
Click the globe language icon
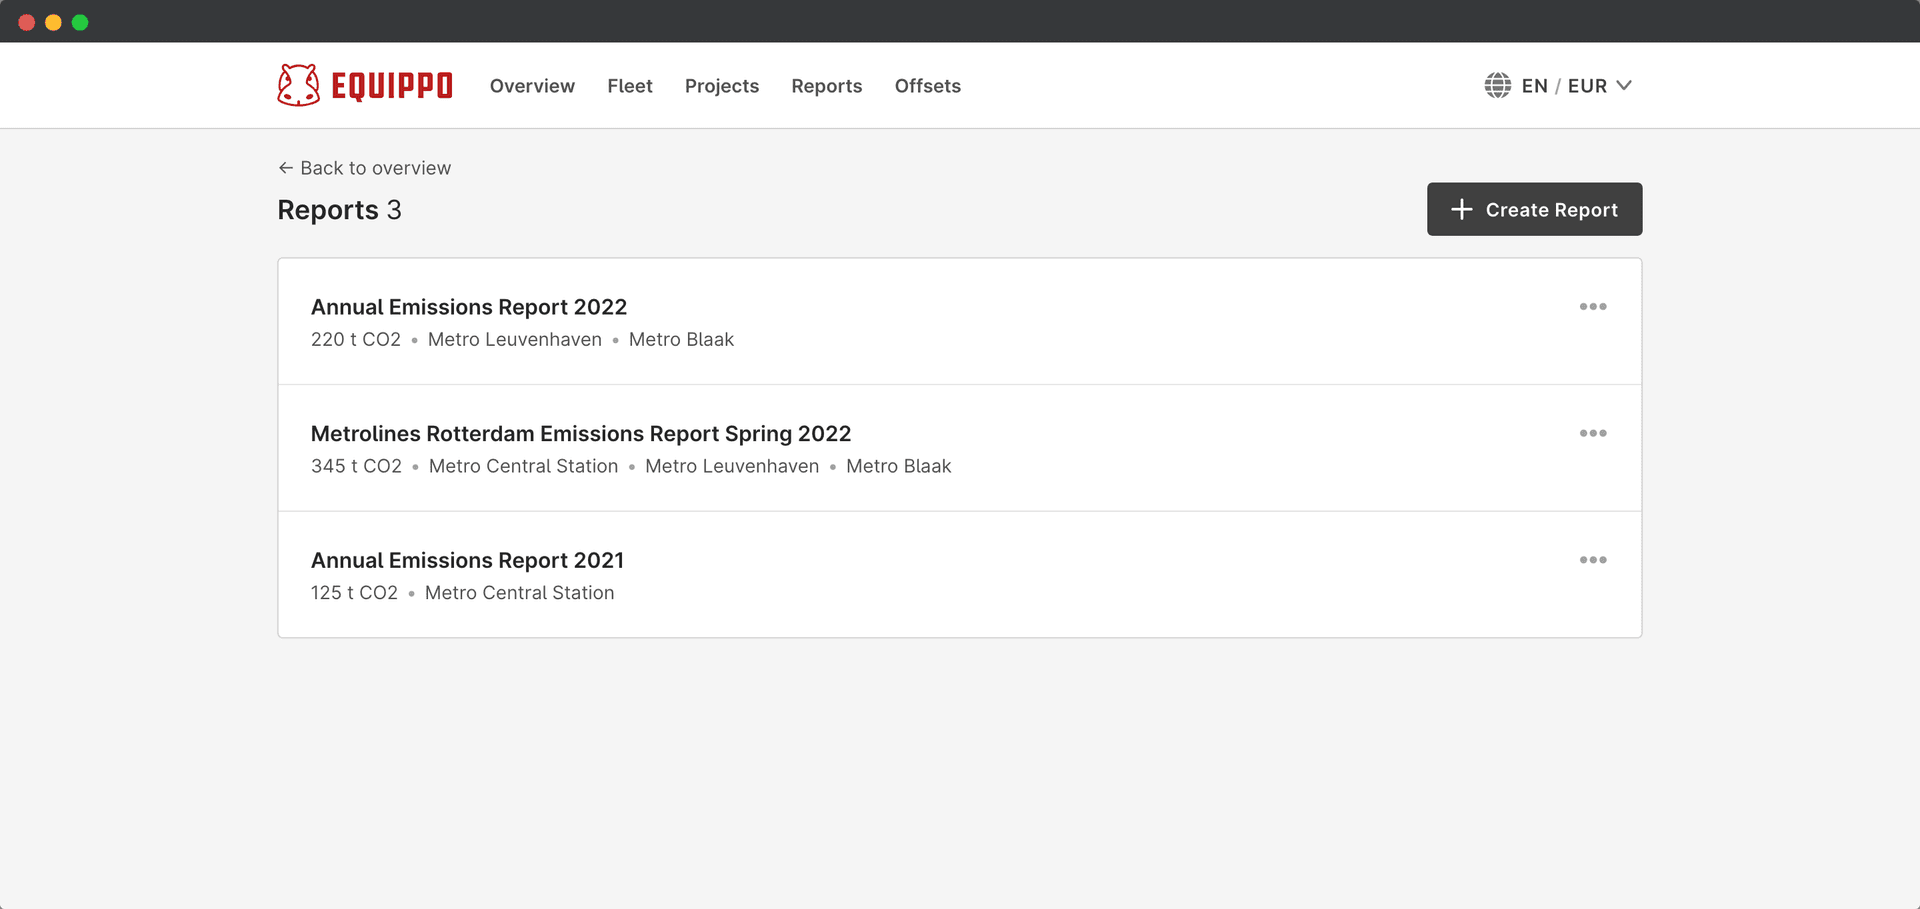pos(1497,85)
